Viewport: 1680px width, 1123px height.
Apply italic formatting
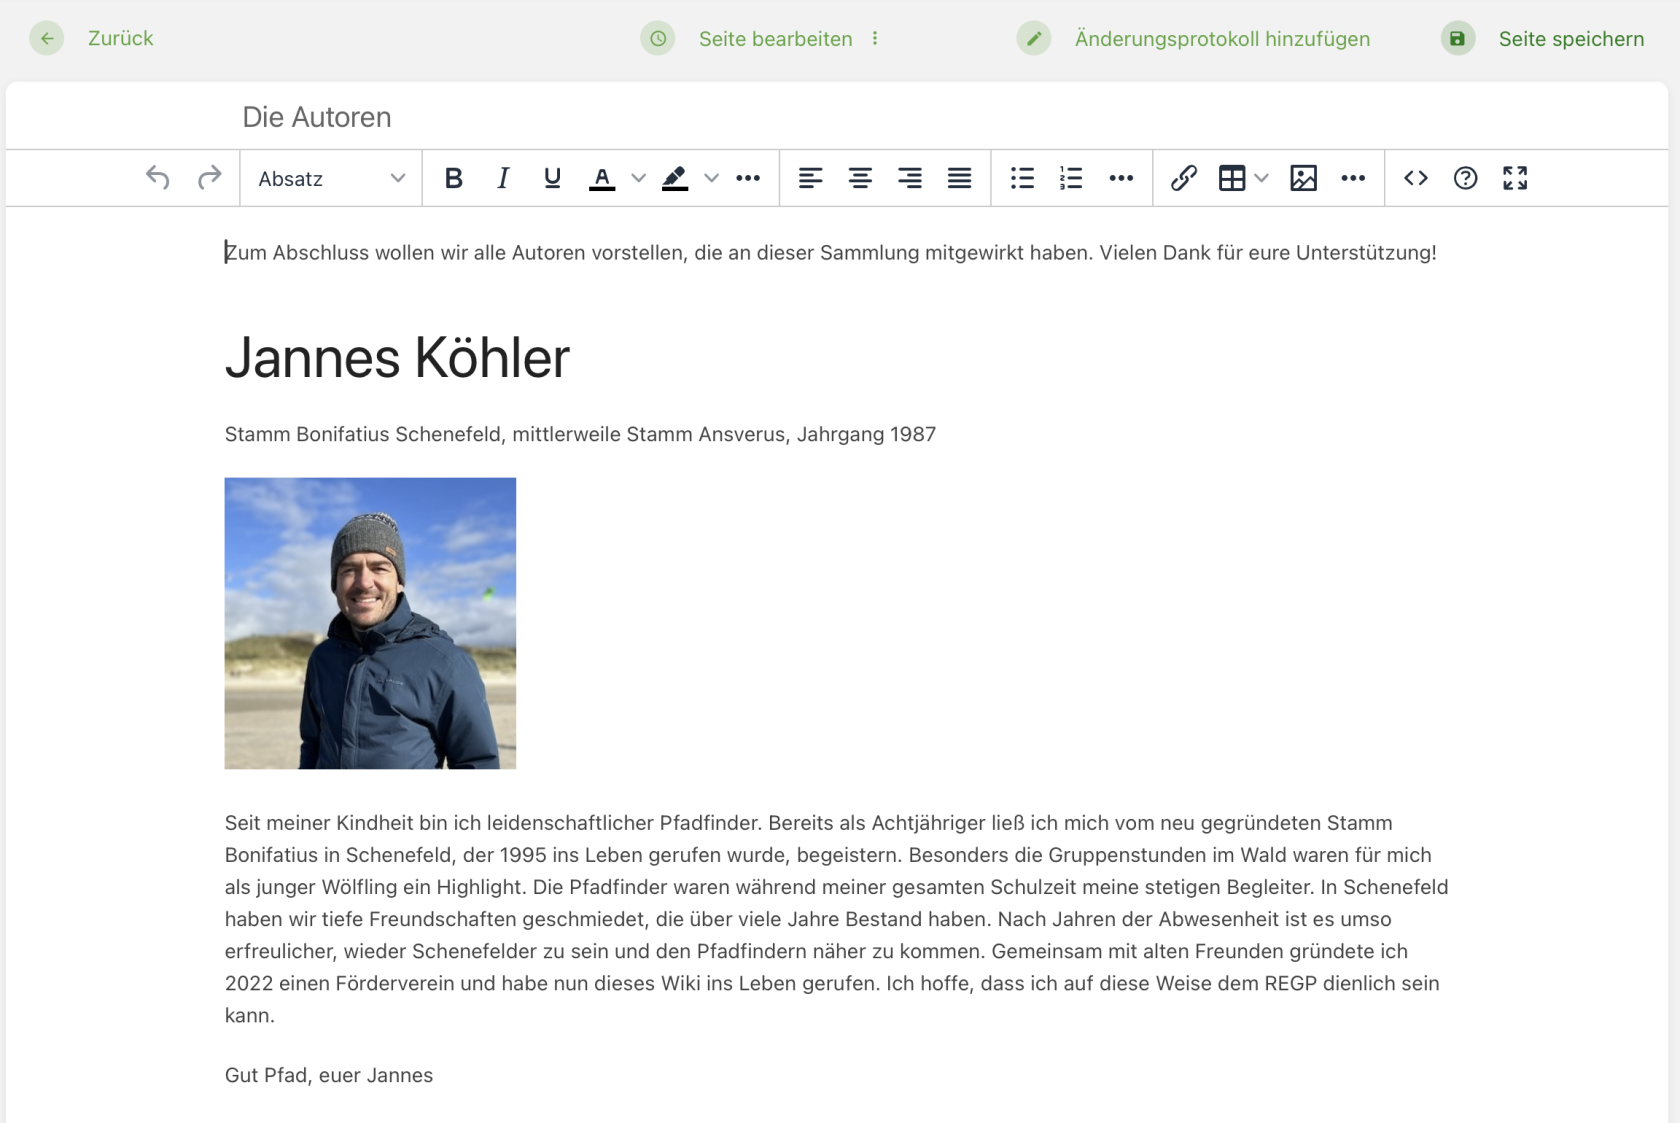tap(503, 178)
